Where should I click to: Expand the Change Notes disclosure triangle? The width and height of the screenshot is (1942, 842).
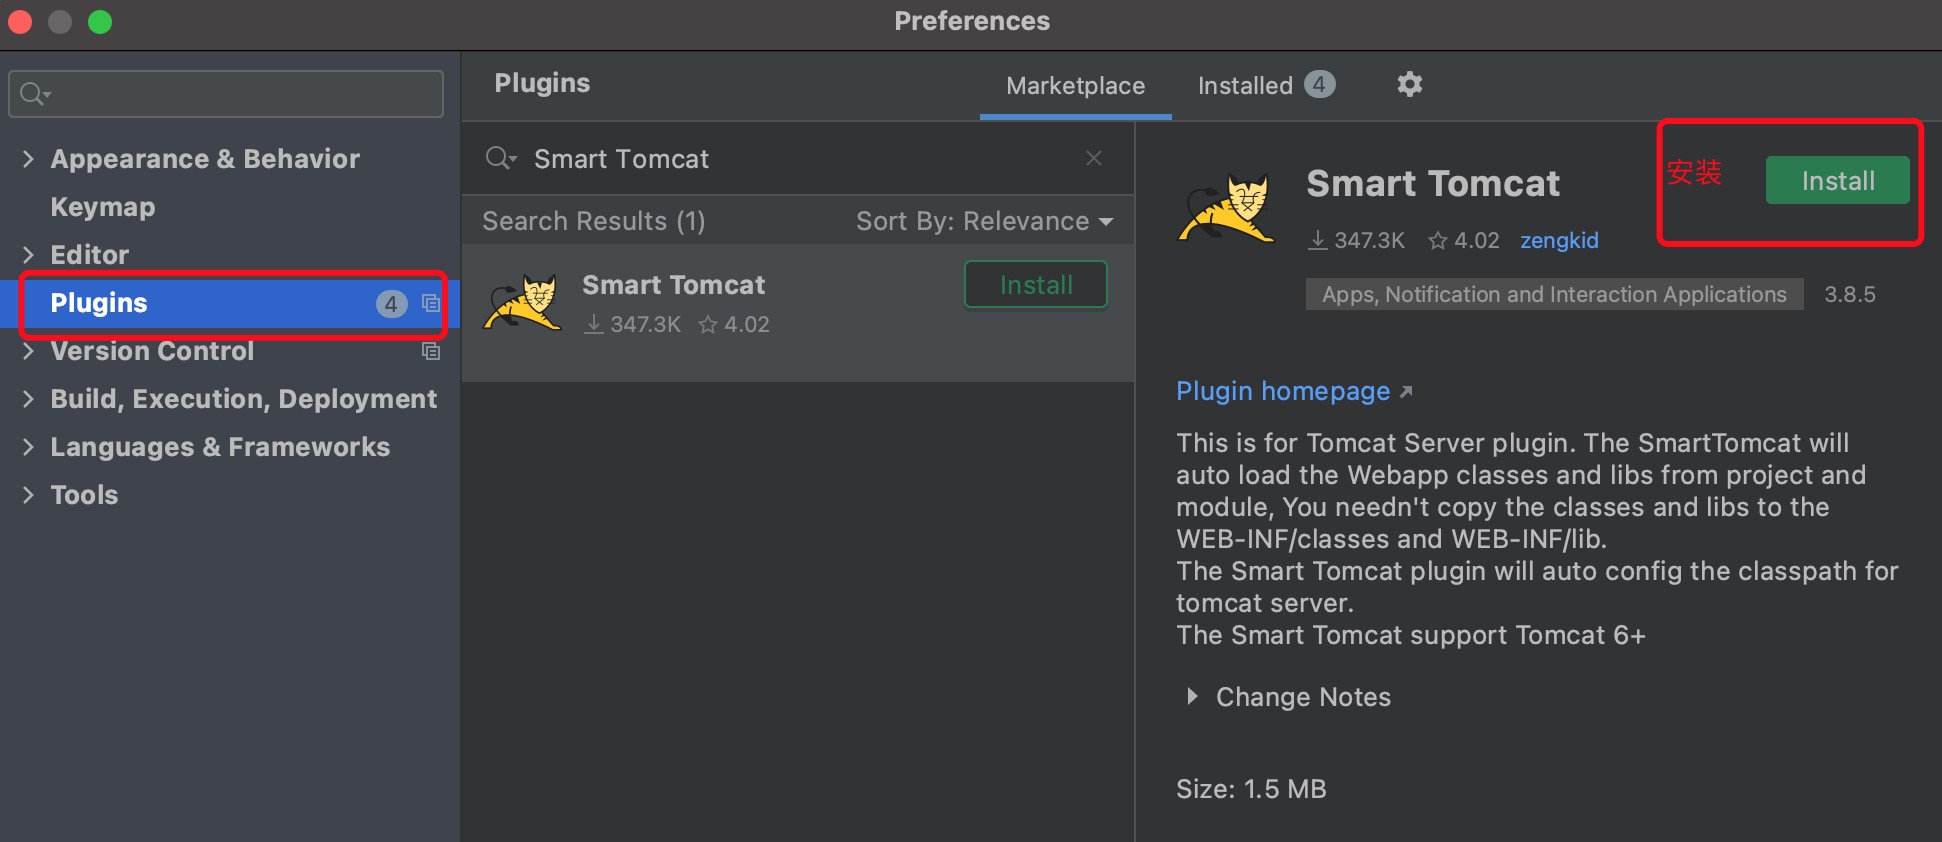pos(1191,696)
